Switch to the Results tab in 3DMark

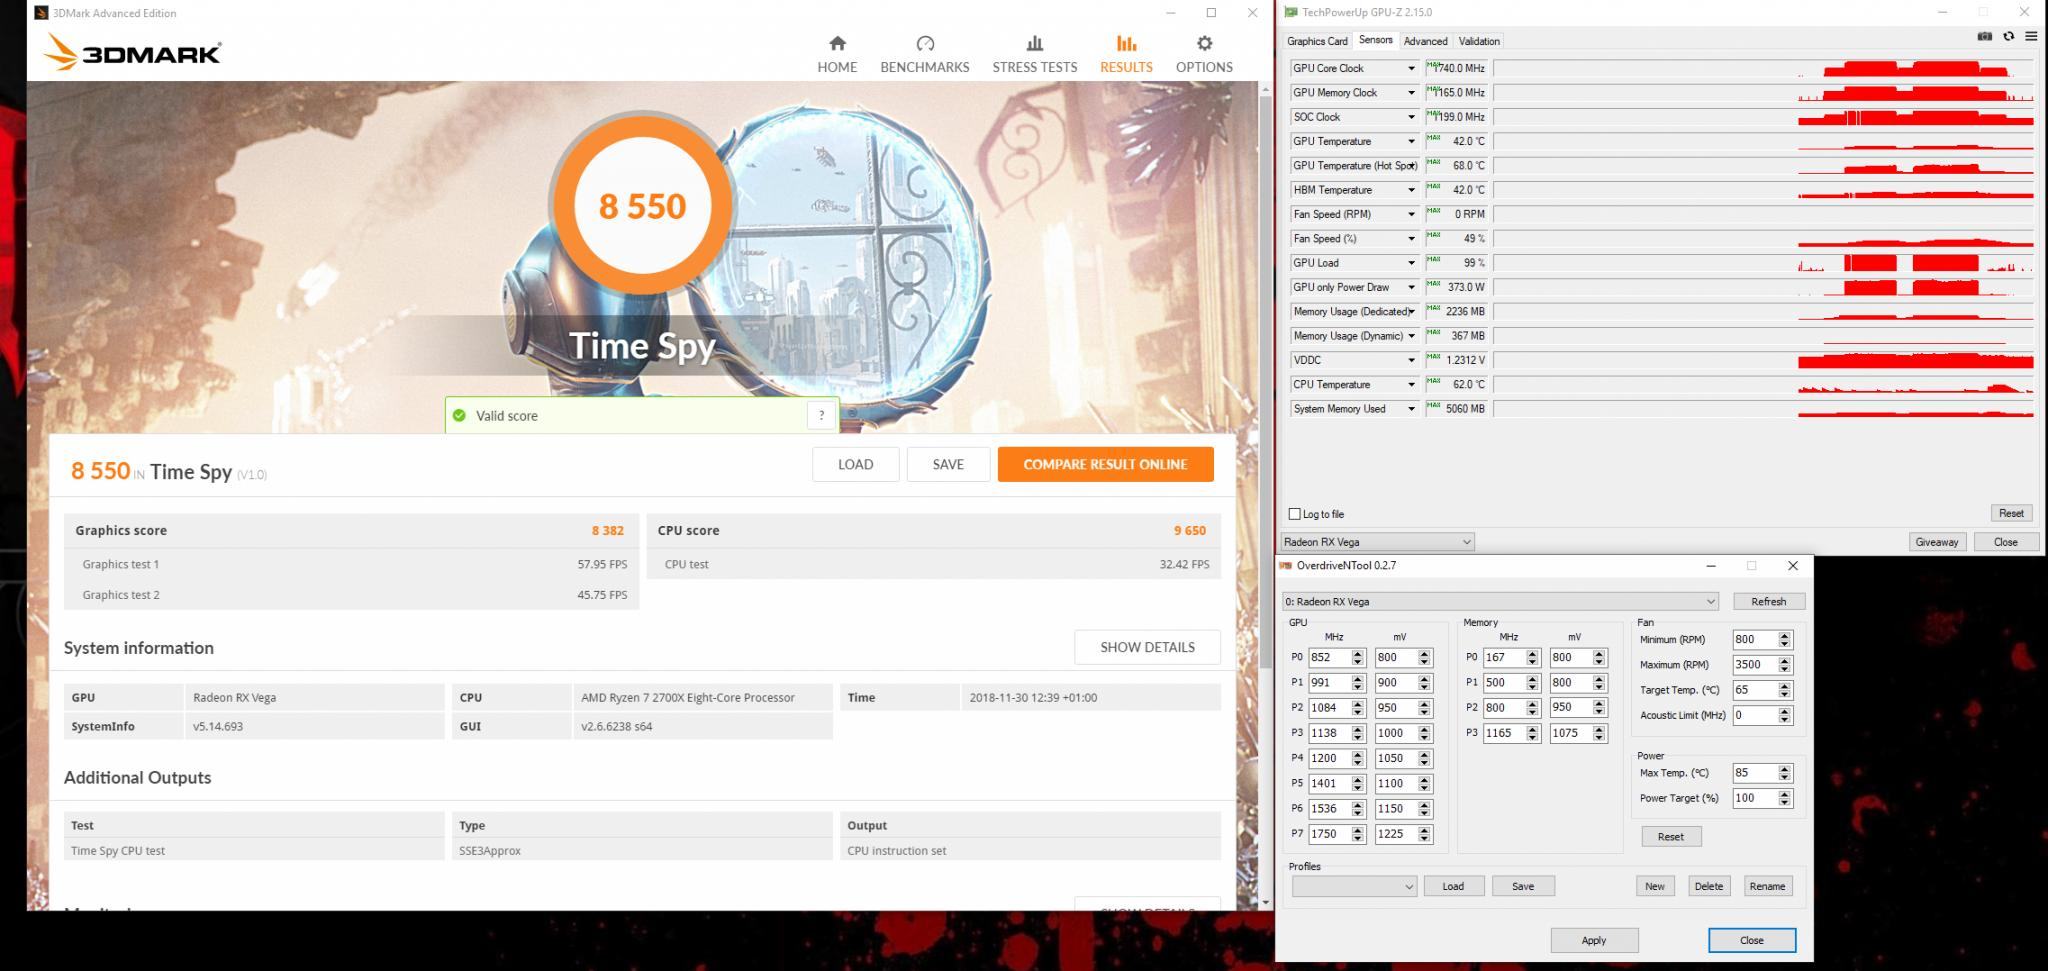[x=1126, y=54]
